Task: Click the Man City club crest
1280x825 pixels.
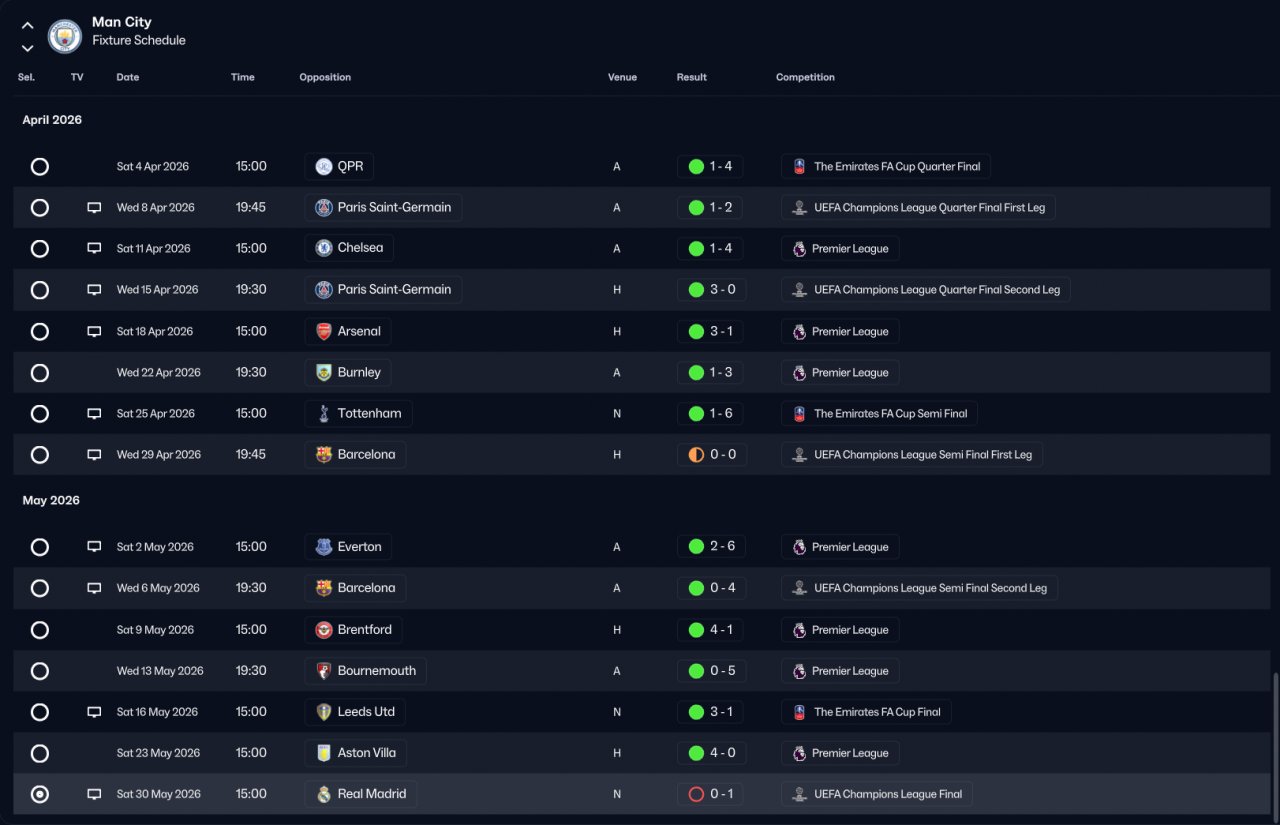Action: click(x=65, y=37)
